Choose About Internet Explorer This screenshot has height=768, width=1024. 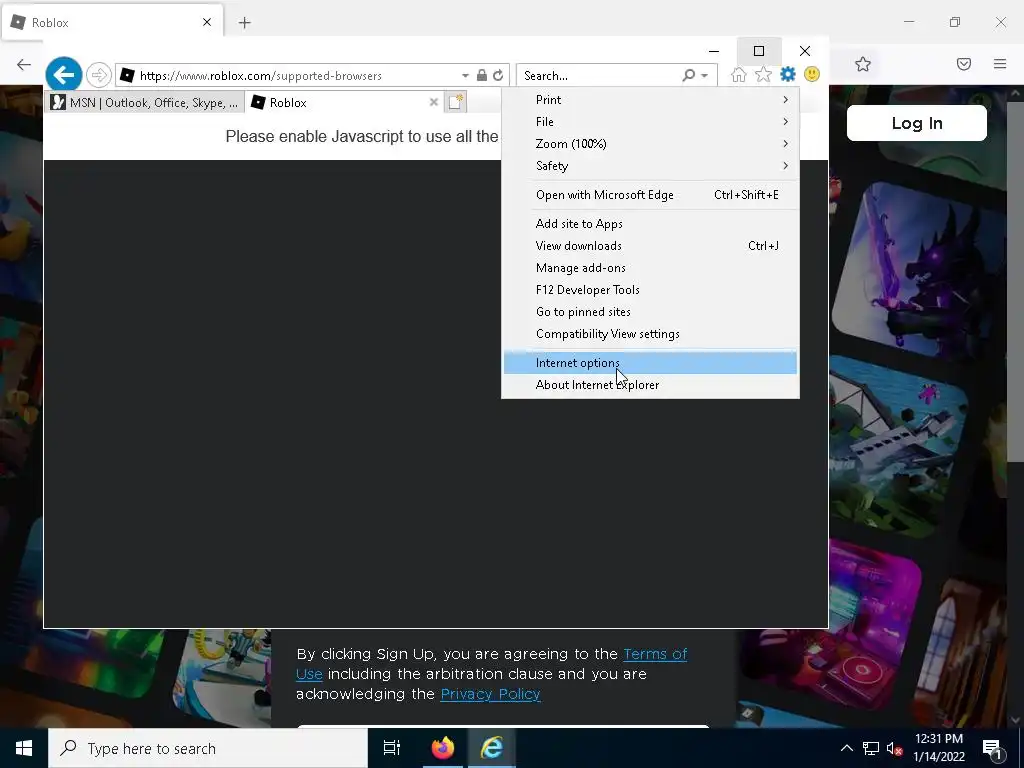coord(650,385)
